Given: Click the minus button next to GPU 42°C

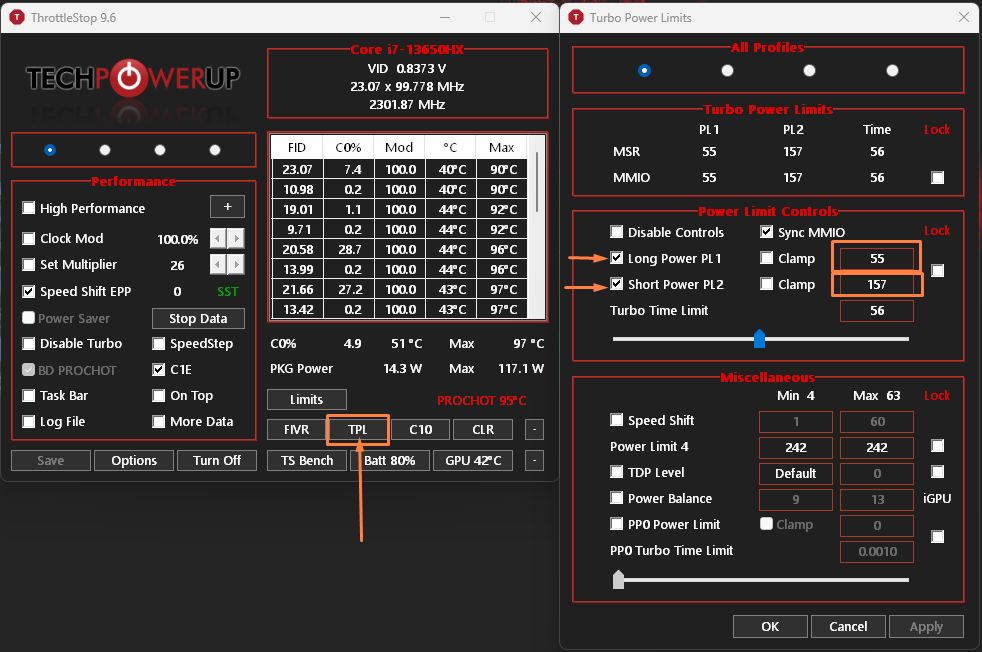Looking at the screenshot, I should tap(535, 461).
